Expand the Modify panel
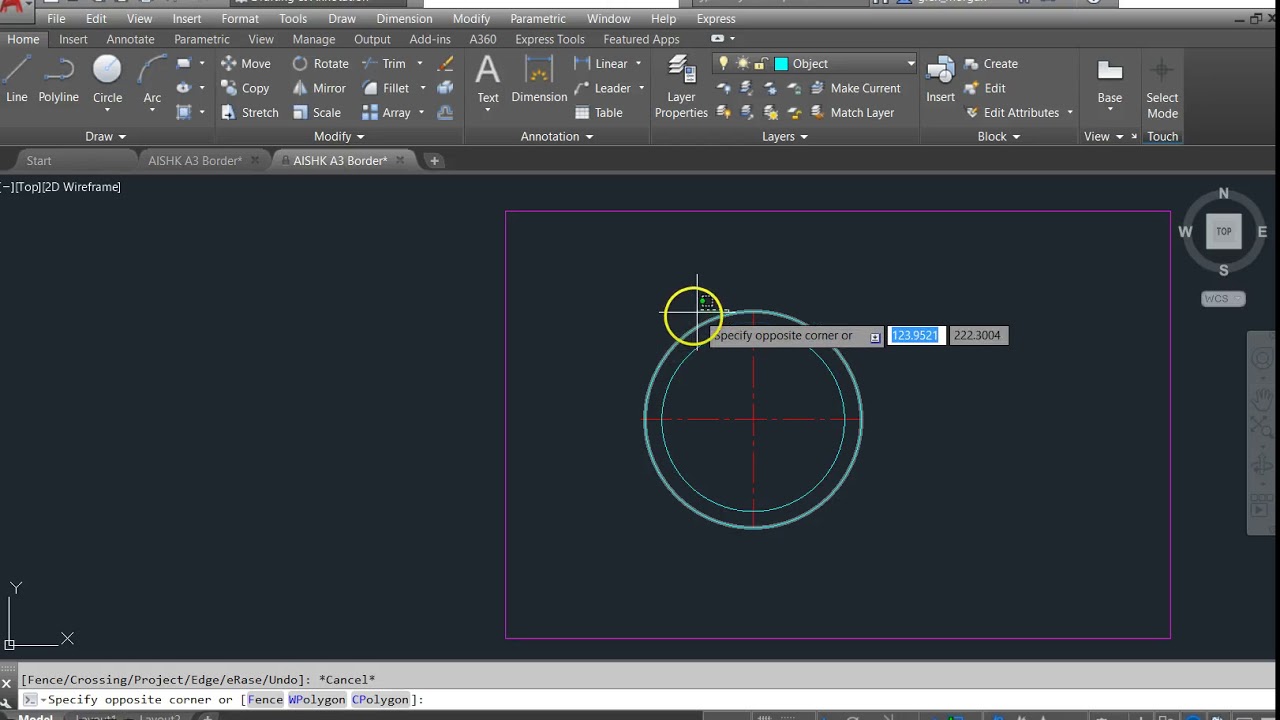Image resolution: width=1280 pixels, height=720 pixels. tap(339, 137)
